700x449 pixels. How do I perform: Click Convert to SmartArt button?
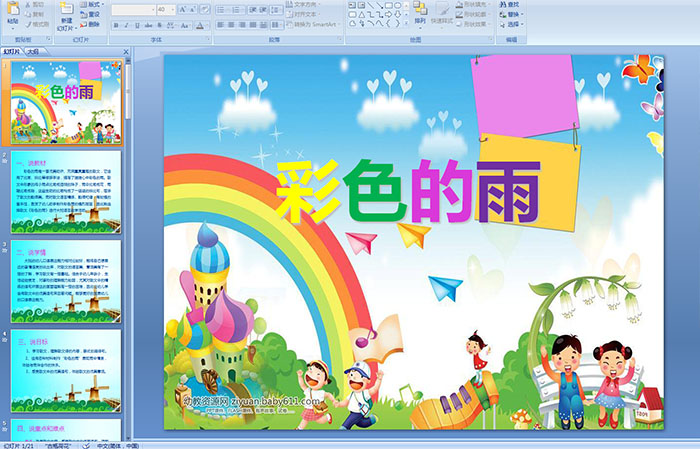[312, 24]
